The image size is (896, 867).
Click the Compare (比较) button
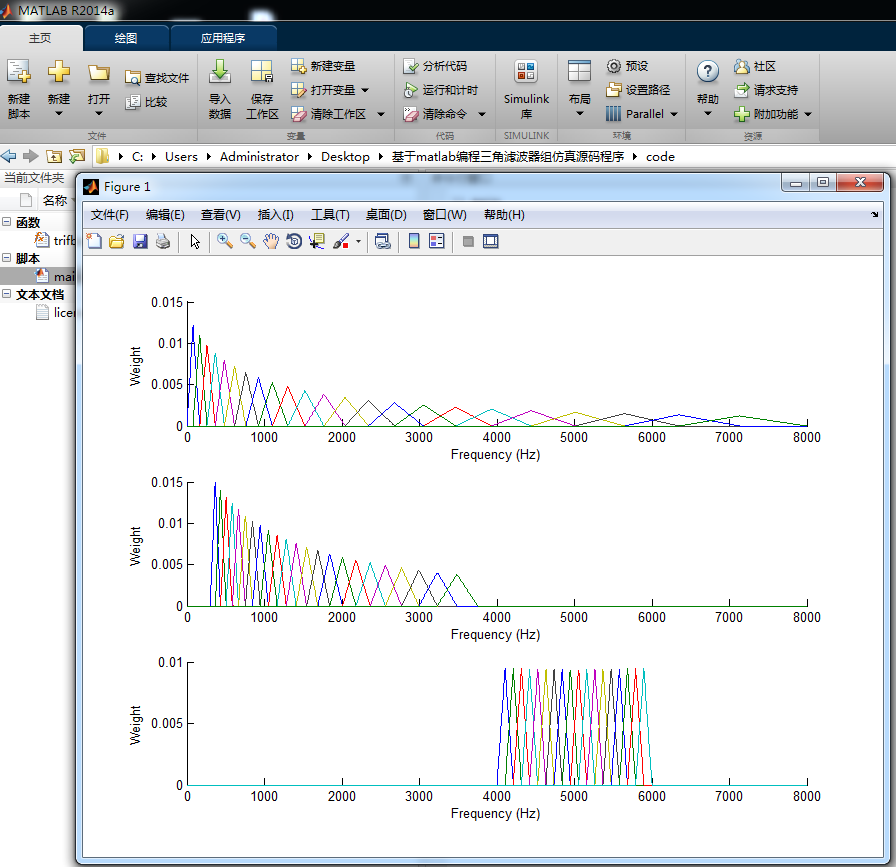point(146,102)
